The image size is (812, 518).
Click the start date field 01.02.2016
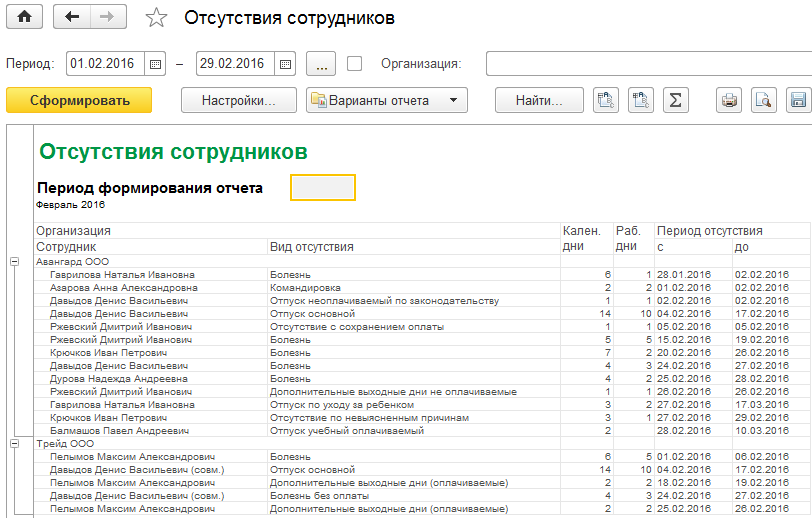click(x=105, y=64)
